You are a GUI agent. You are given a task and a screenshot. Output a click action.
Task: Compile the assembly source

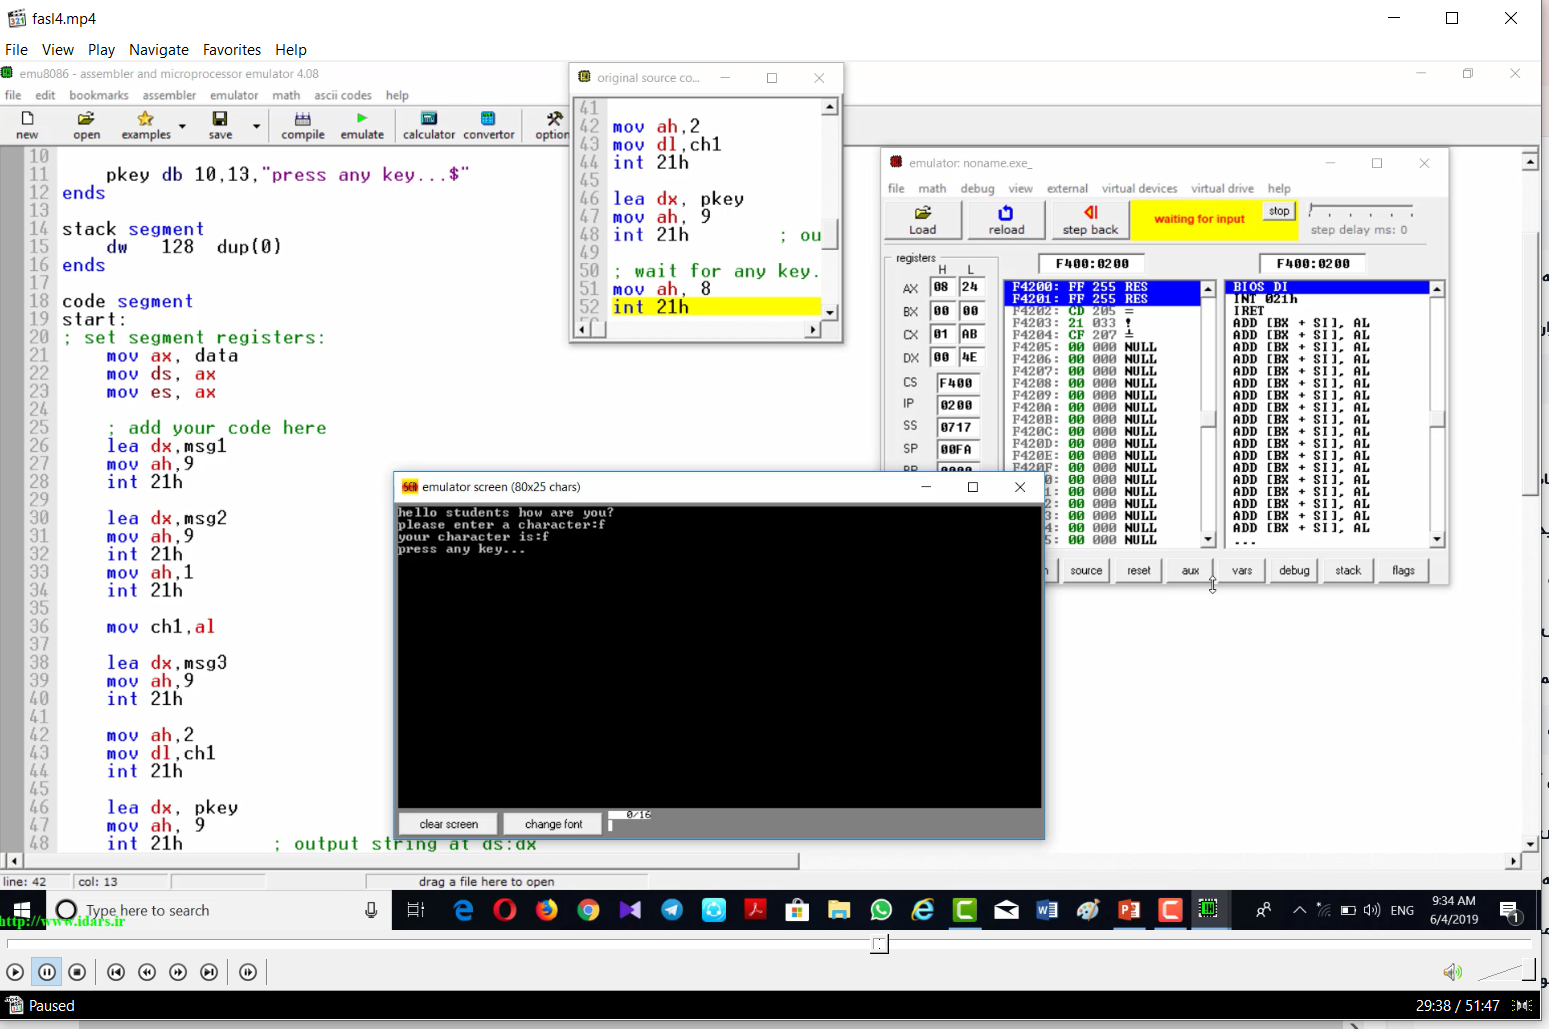302,125
